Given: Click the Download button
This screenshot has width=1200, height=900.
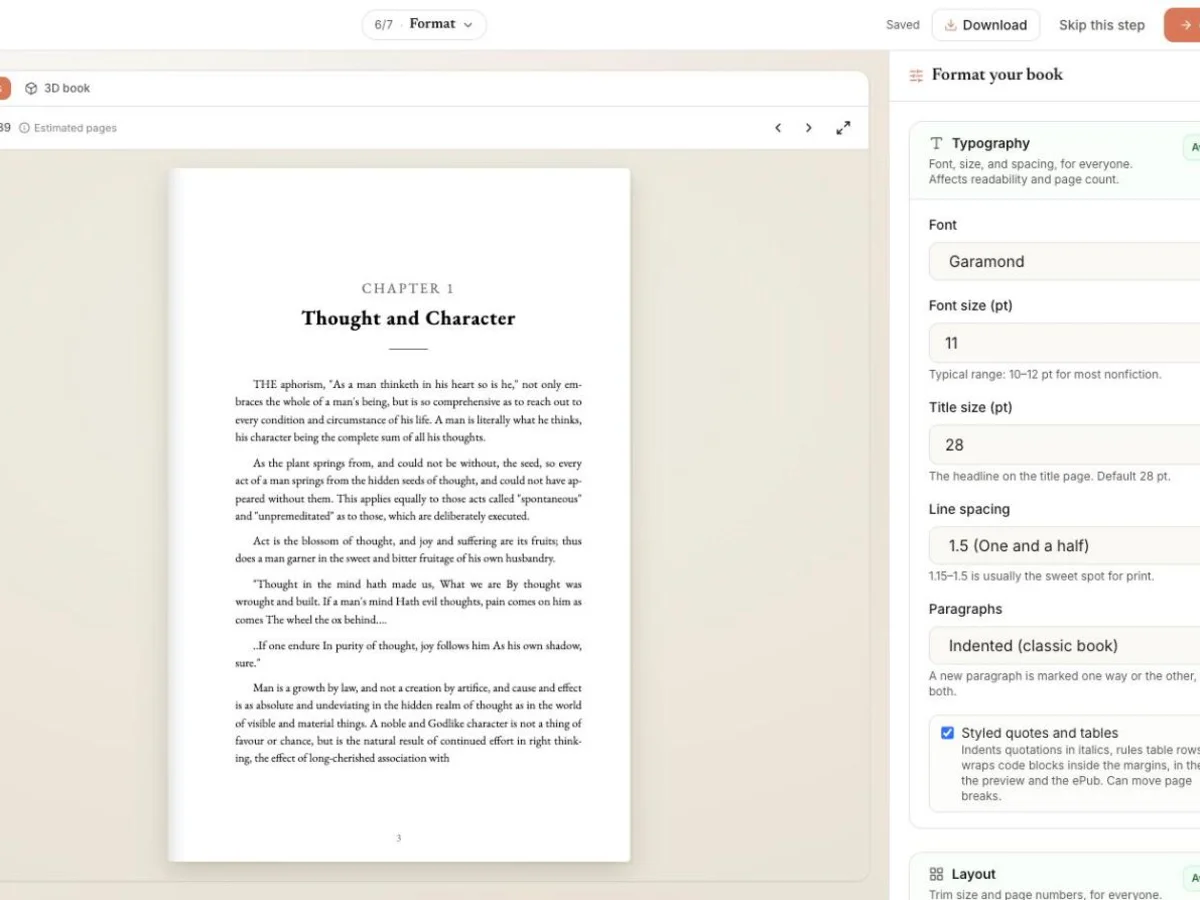Looking at the screenshot, I should (x=985, y=25).
